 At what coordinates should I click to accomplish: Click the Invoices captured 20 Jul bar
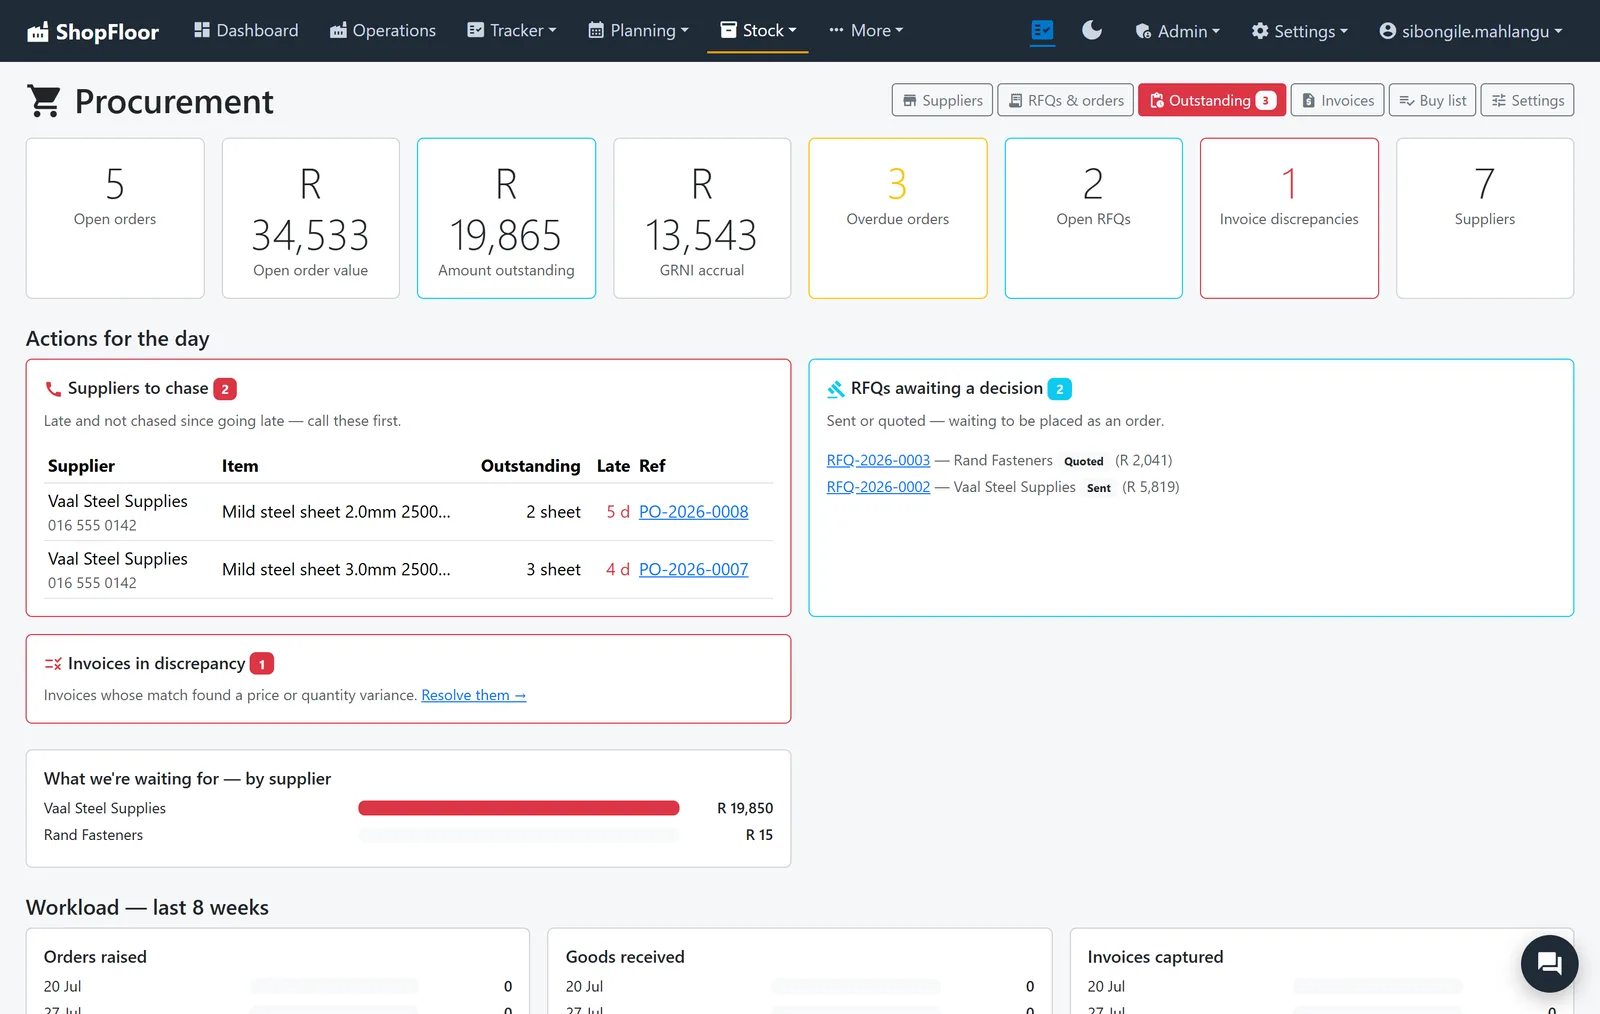(1378, 987)
